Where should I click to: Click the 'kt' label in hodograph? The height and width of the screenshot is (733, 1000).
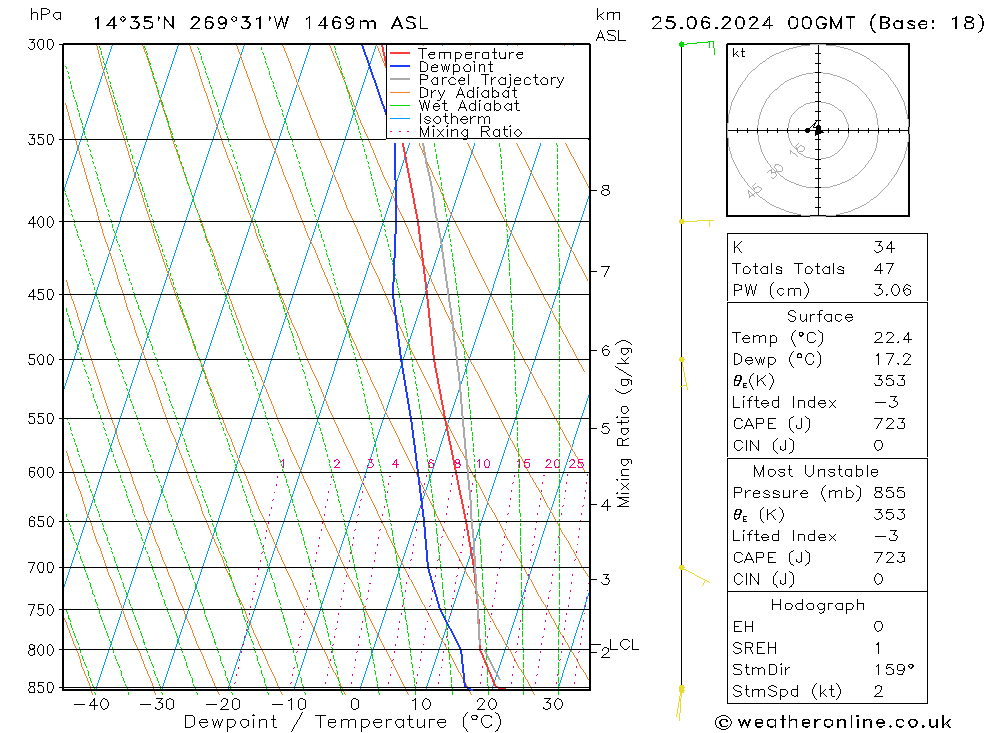point(739,53)
